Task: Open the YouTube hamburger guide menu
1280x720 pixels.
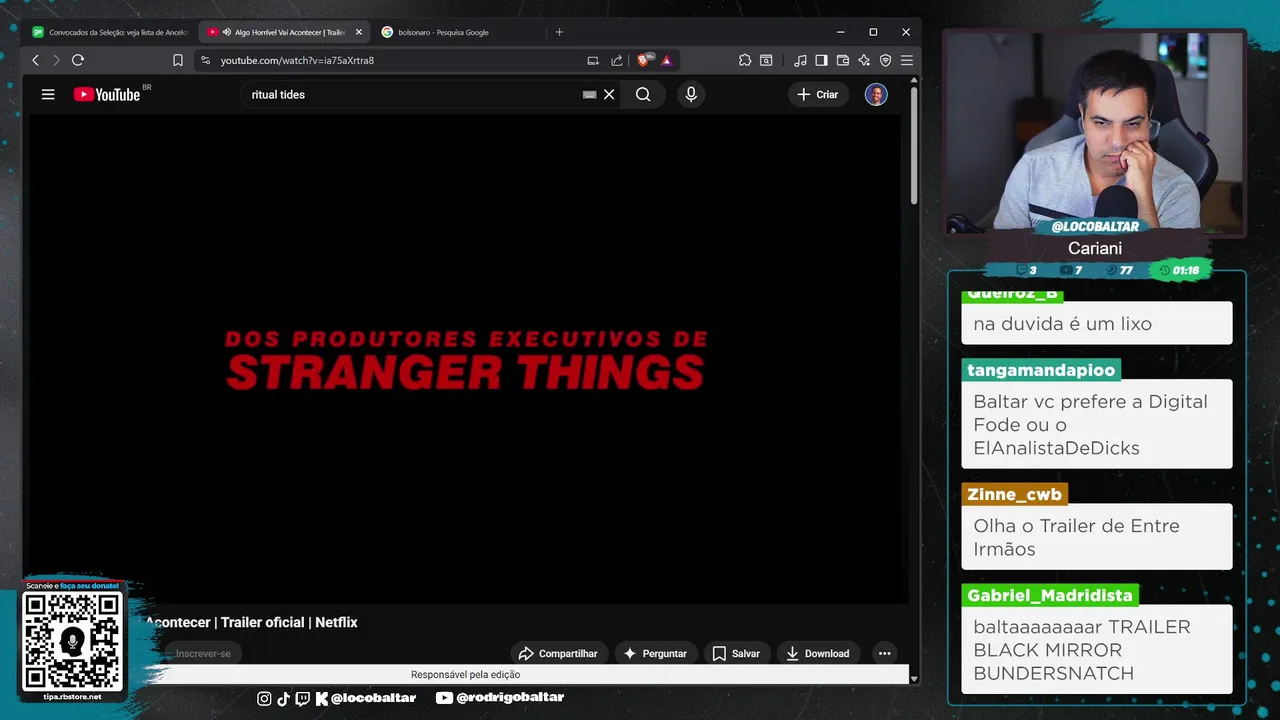Action: 48,94
